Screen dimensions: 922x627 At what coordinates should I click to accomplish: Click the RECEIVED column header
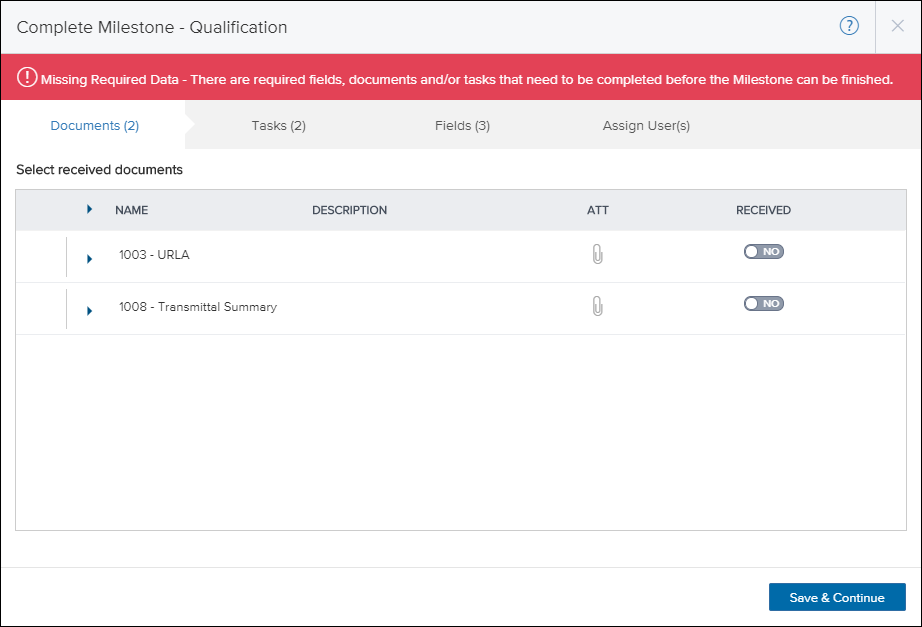click(763, 210)
